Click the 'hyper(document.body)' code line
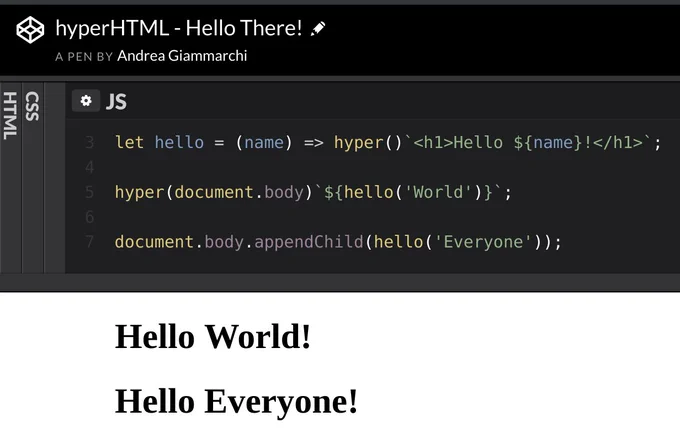 tap(313, 192)
